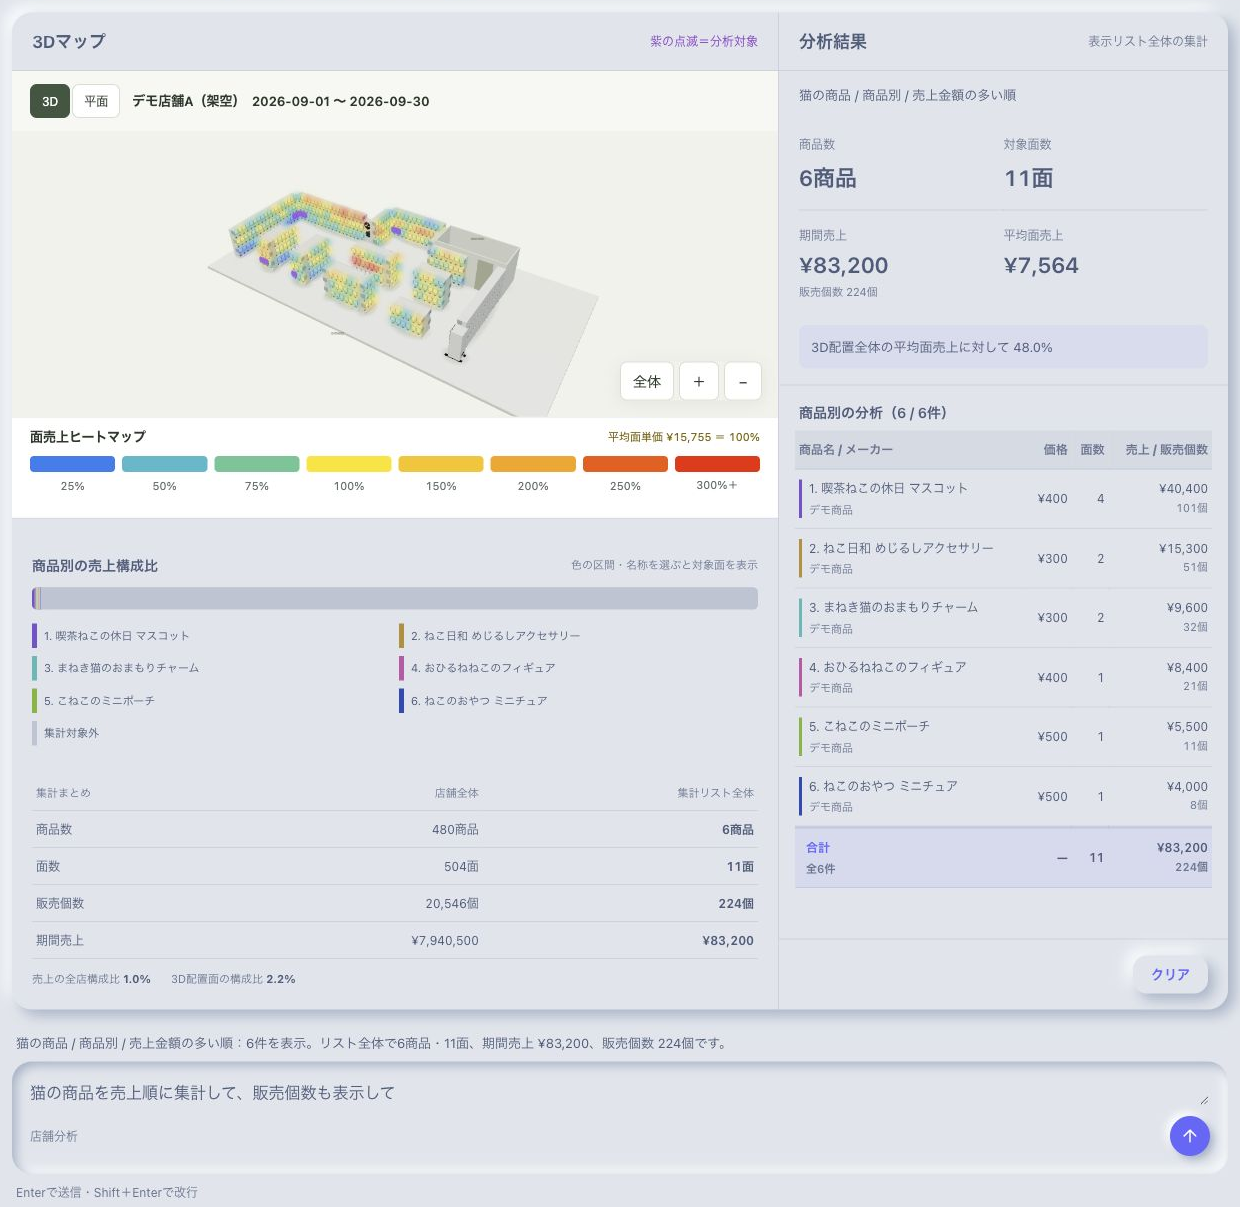Select the 200% orange heatmap swatch

pyautogui.click(x=533, y=464)
